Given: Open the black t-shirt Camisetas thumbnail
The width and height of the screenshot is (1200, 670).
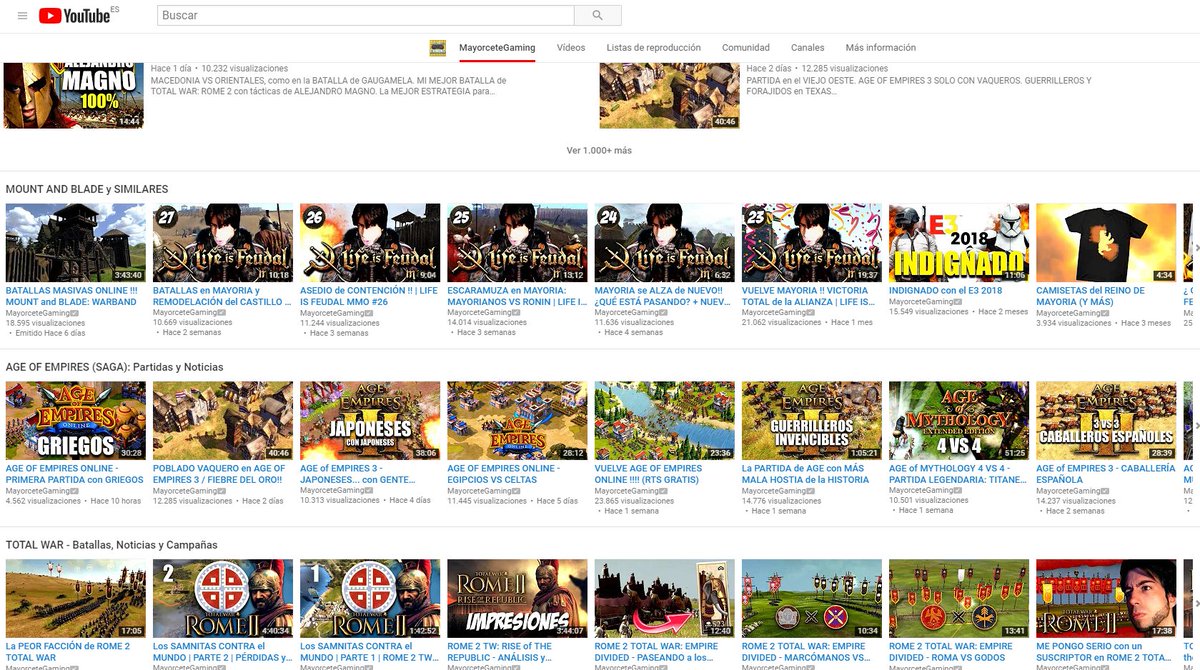Looking at the screenshot, I should click(1106, 243).
